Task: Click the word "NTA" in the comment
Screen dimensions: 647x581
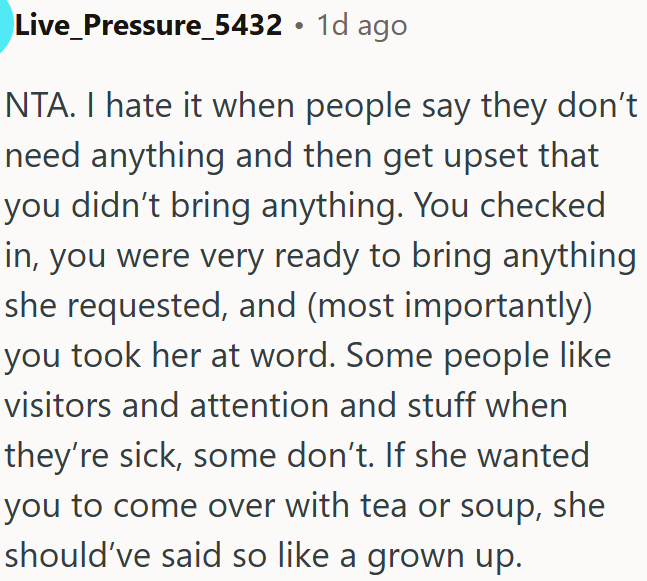Action: (x=37, y=106)
